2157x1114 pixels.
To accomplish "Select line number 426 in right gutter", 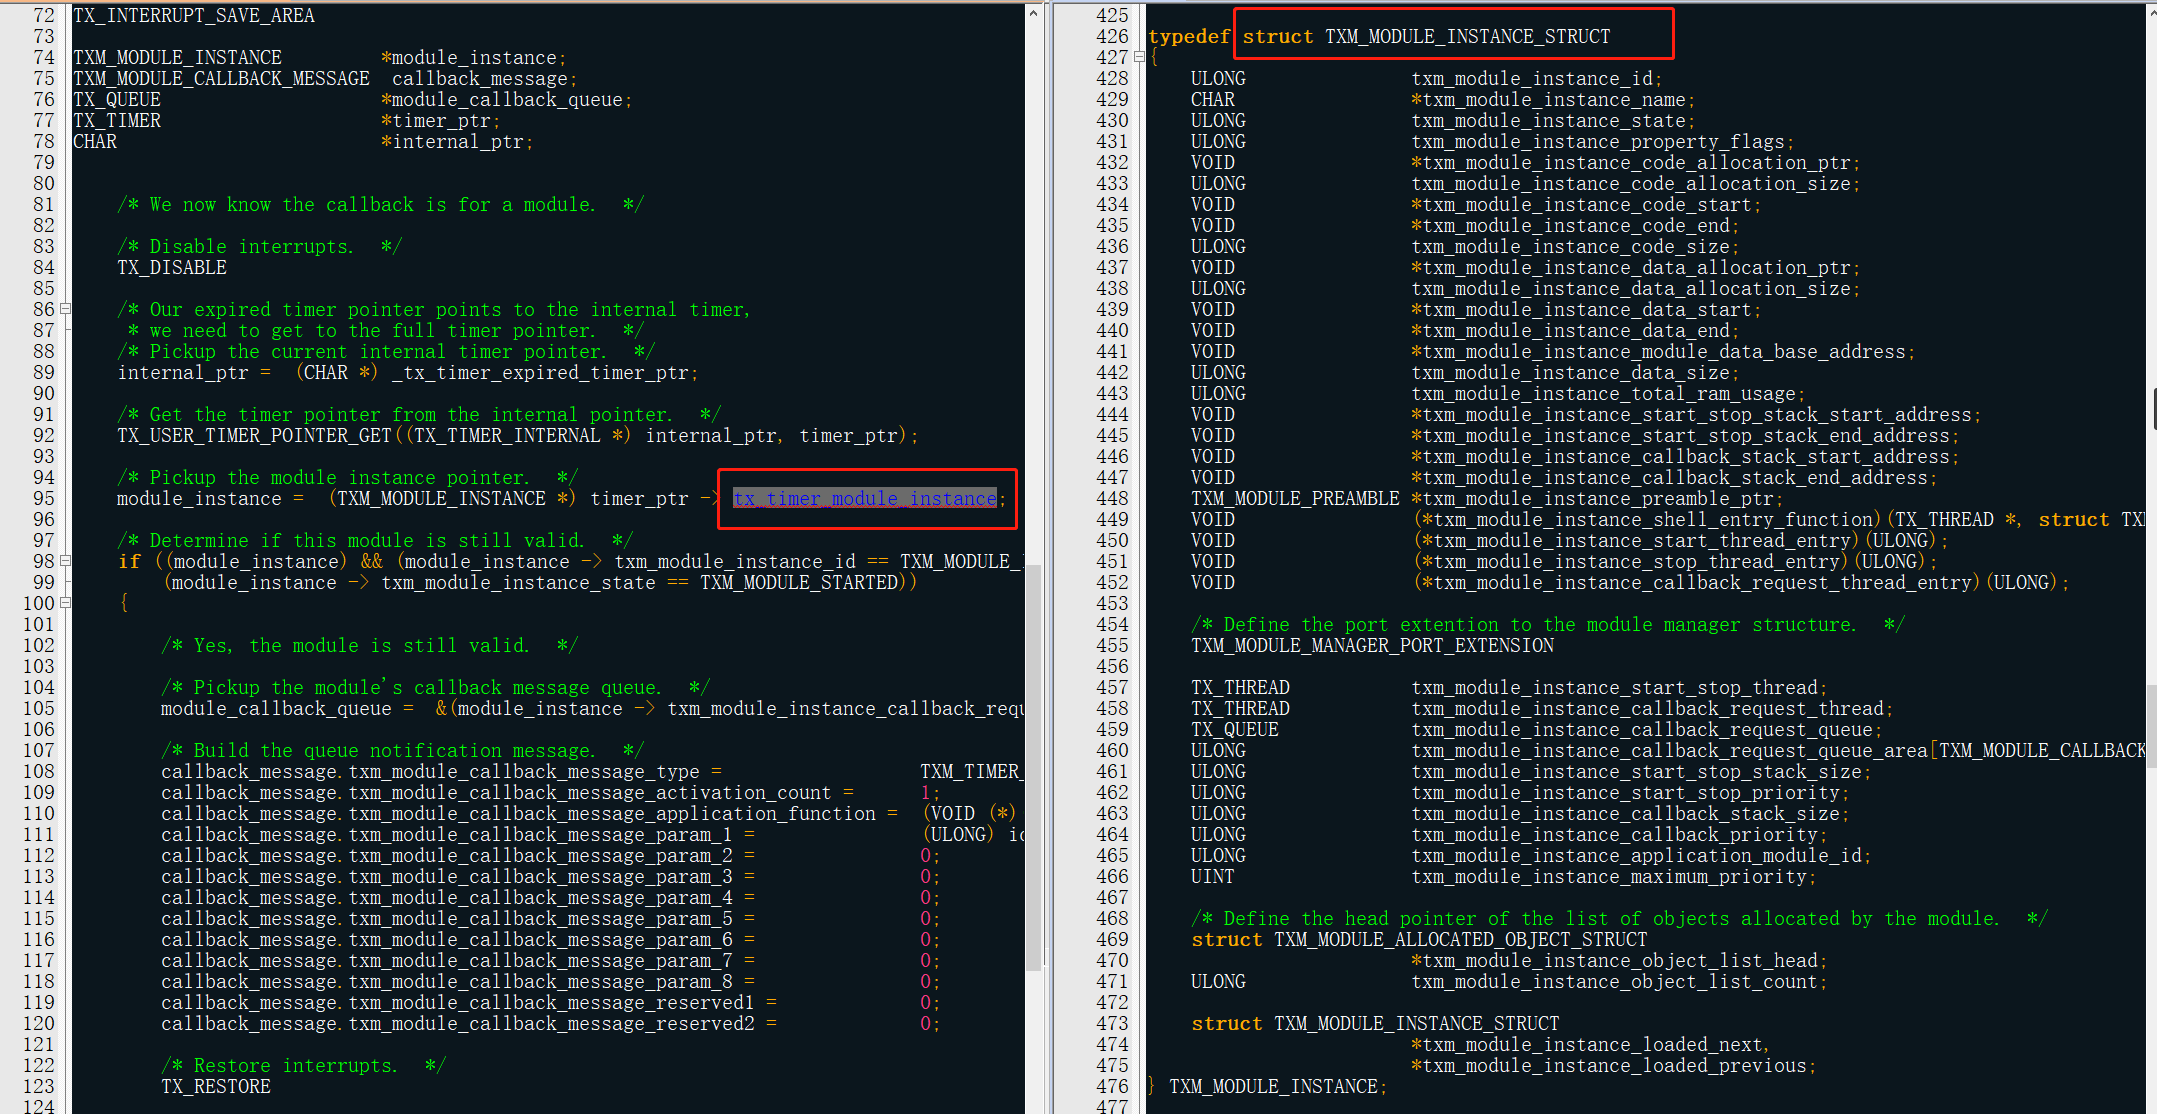I will 1112,36.
